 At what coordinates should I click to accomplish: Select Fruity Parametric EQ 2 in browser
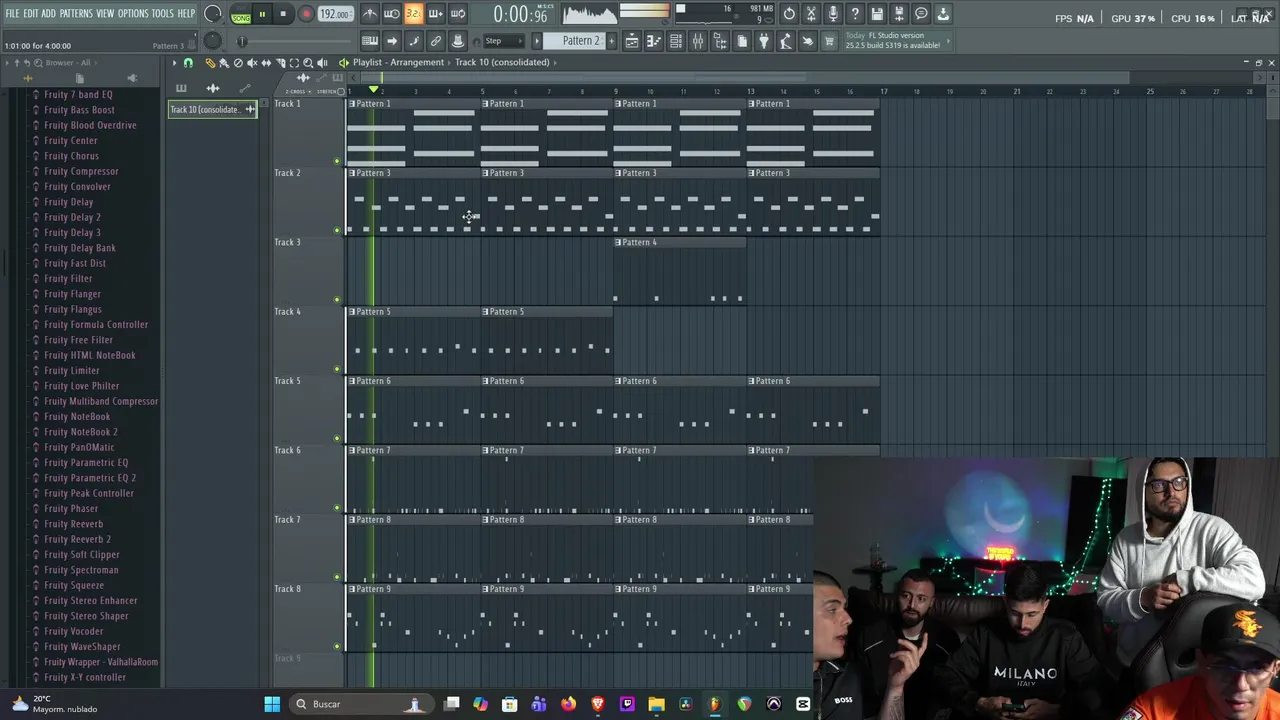click(x=90, y=478)
